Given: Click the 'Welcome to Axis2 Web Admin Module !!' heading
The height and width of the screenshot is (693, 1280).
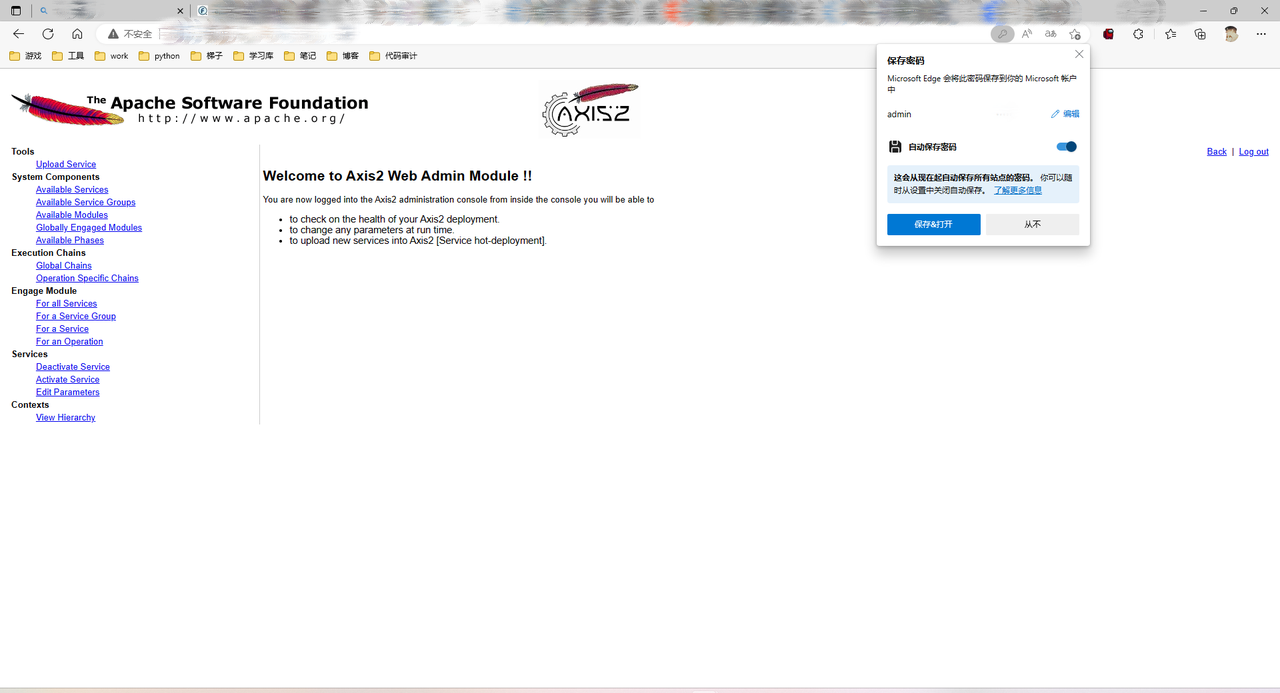Looking at the screenshot, I should 397,176.
